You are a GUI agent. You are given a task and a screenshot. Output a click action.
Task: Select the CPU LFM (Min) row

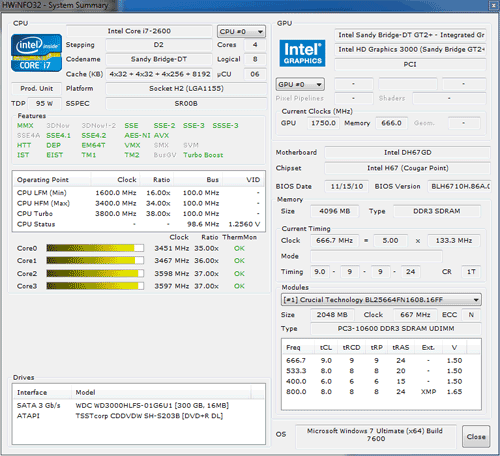coord(139,193)
